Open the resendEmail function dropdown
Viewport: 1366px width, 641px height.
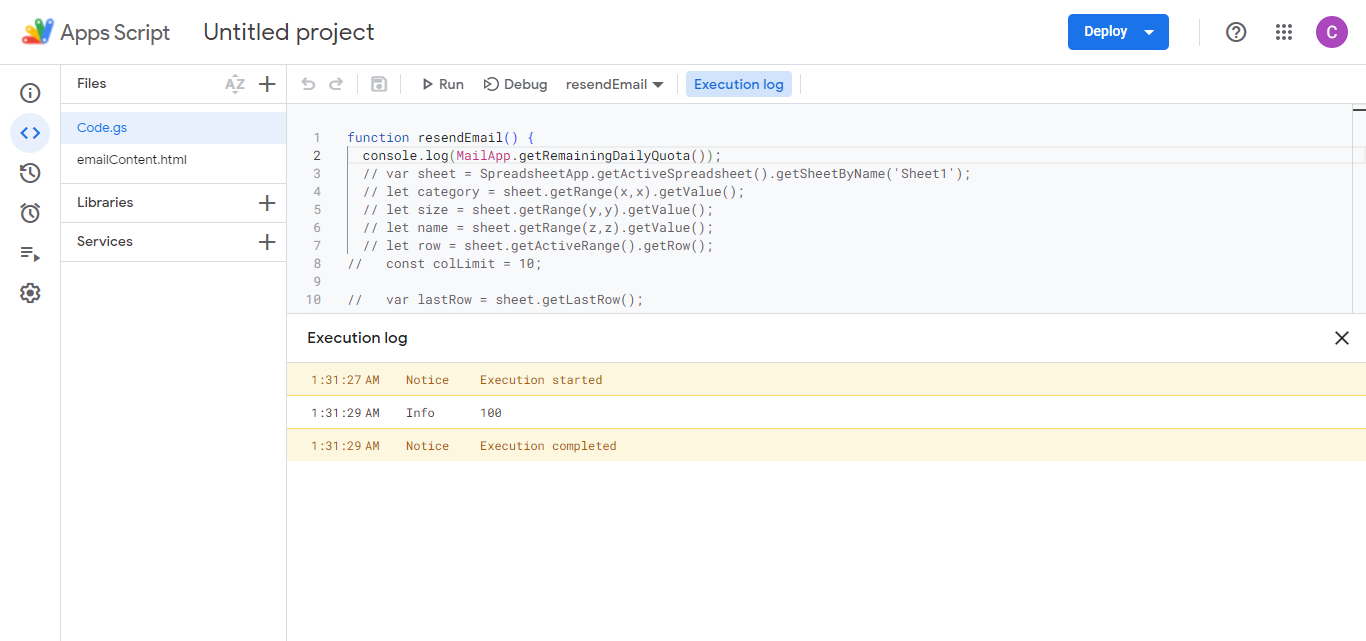coord(615,84)
